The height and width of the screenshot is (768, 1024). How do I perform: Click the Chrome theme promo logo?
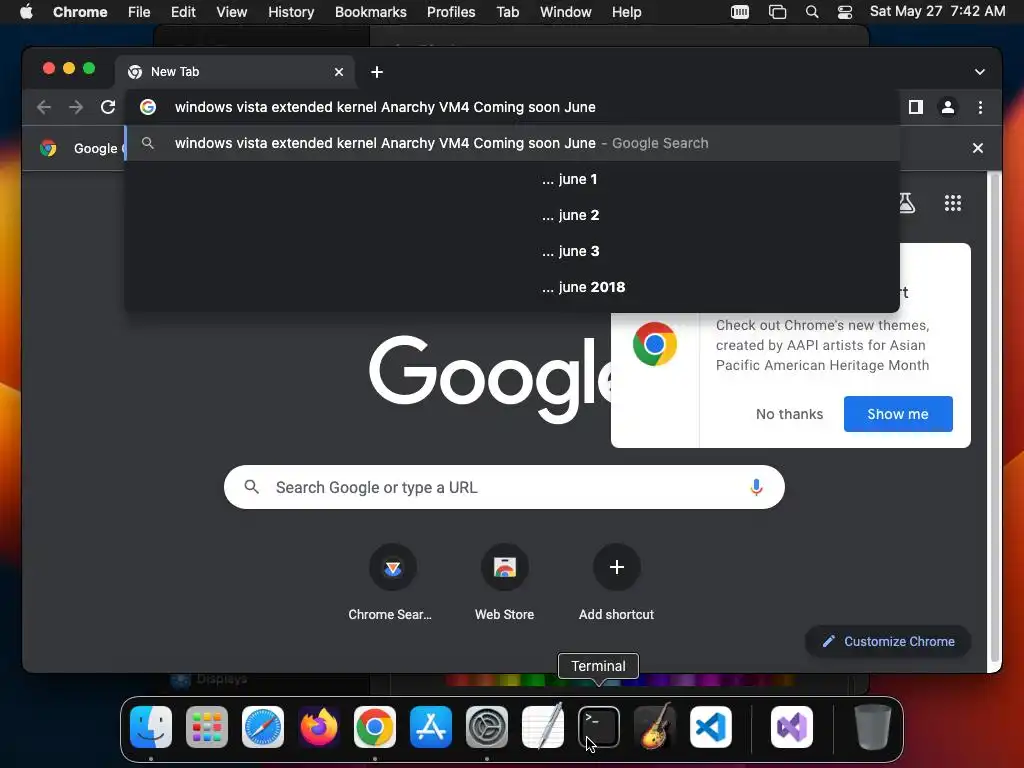pyautogui.click(x=654, y=344)
